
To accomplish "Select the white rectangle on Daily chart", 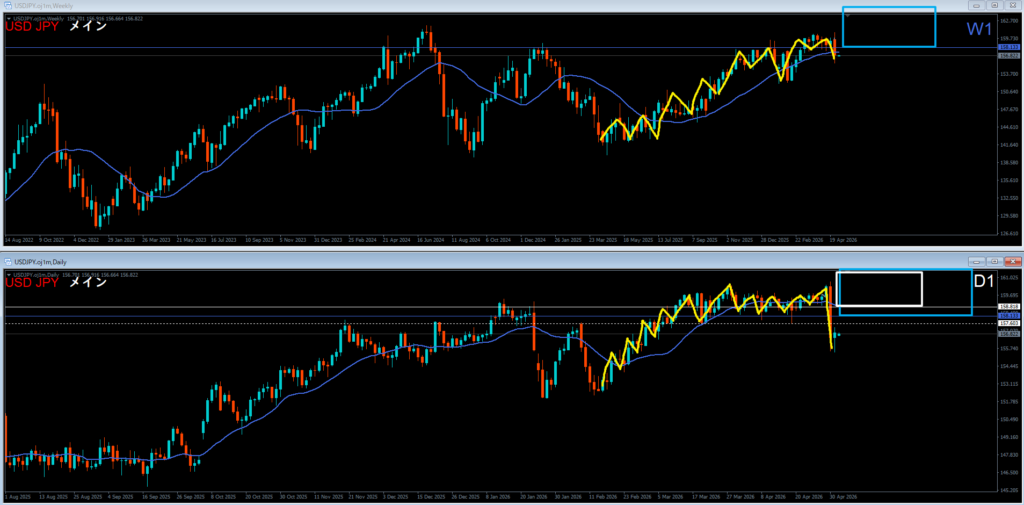I will (879, 289).
